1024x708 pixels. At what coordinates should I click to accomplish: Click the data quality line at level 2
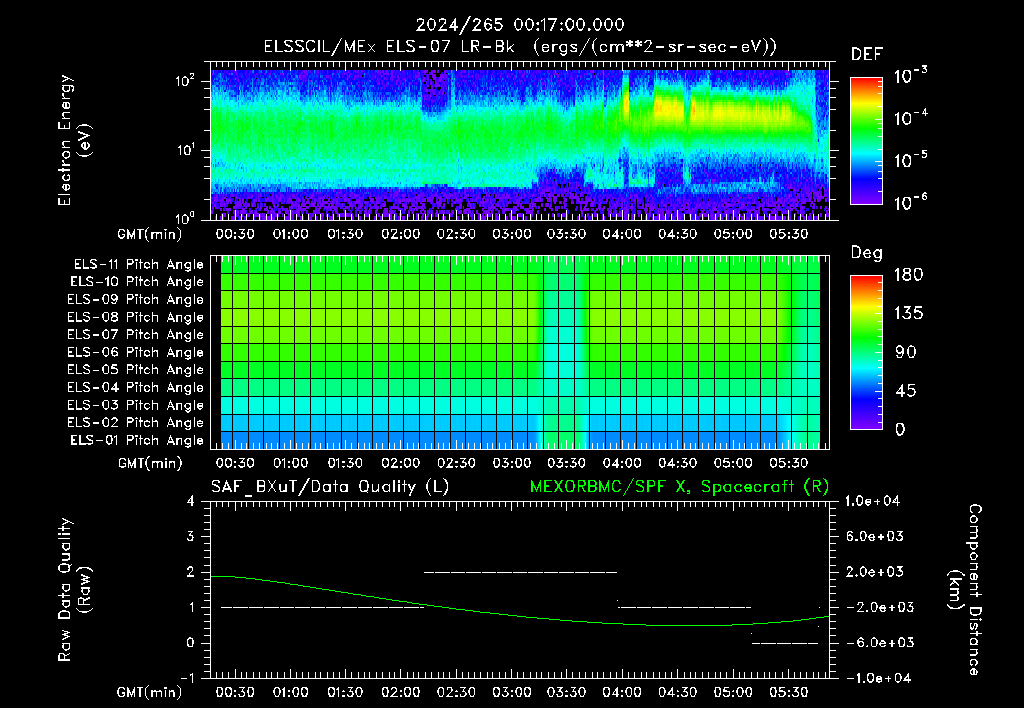tap(520, 572)
